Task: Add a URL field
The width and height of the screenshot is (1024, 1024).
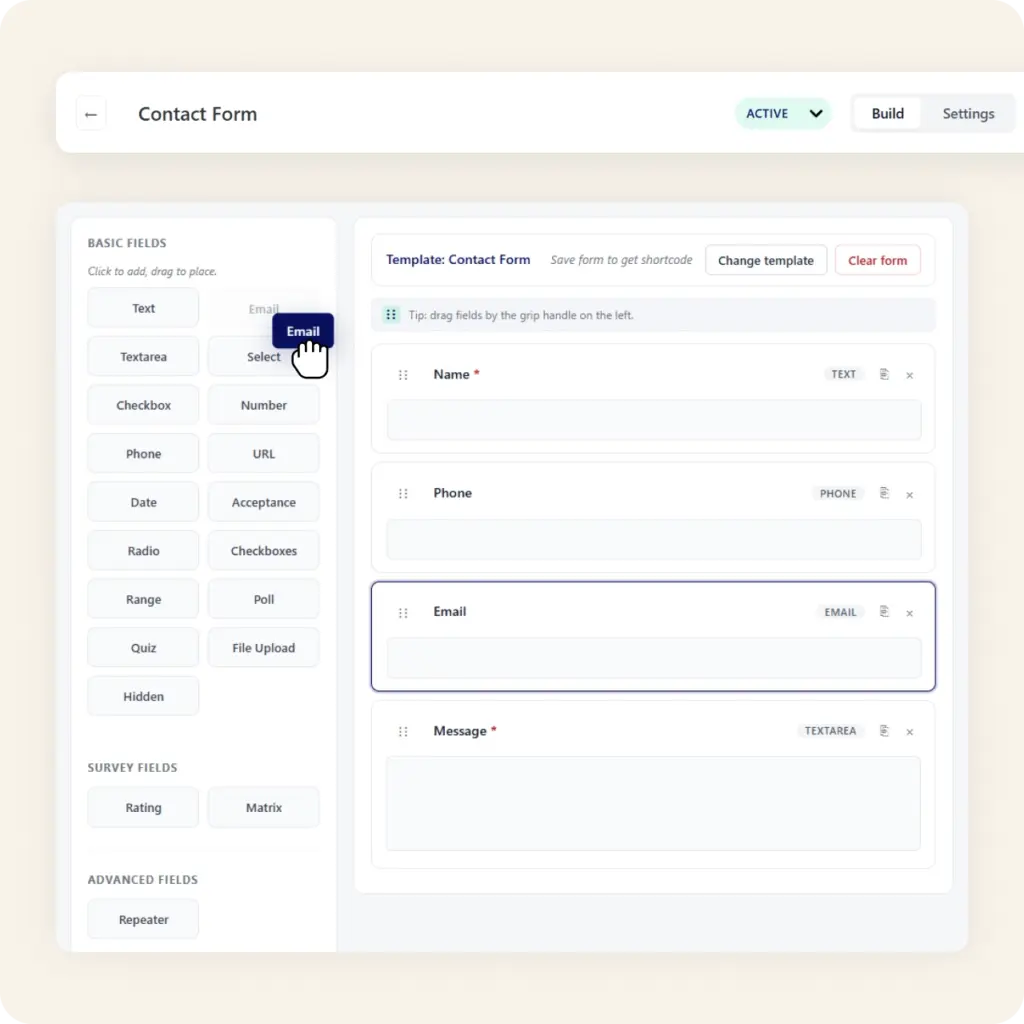Action: point(263,454)
